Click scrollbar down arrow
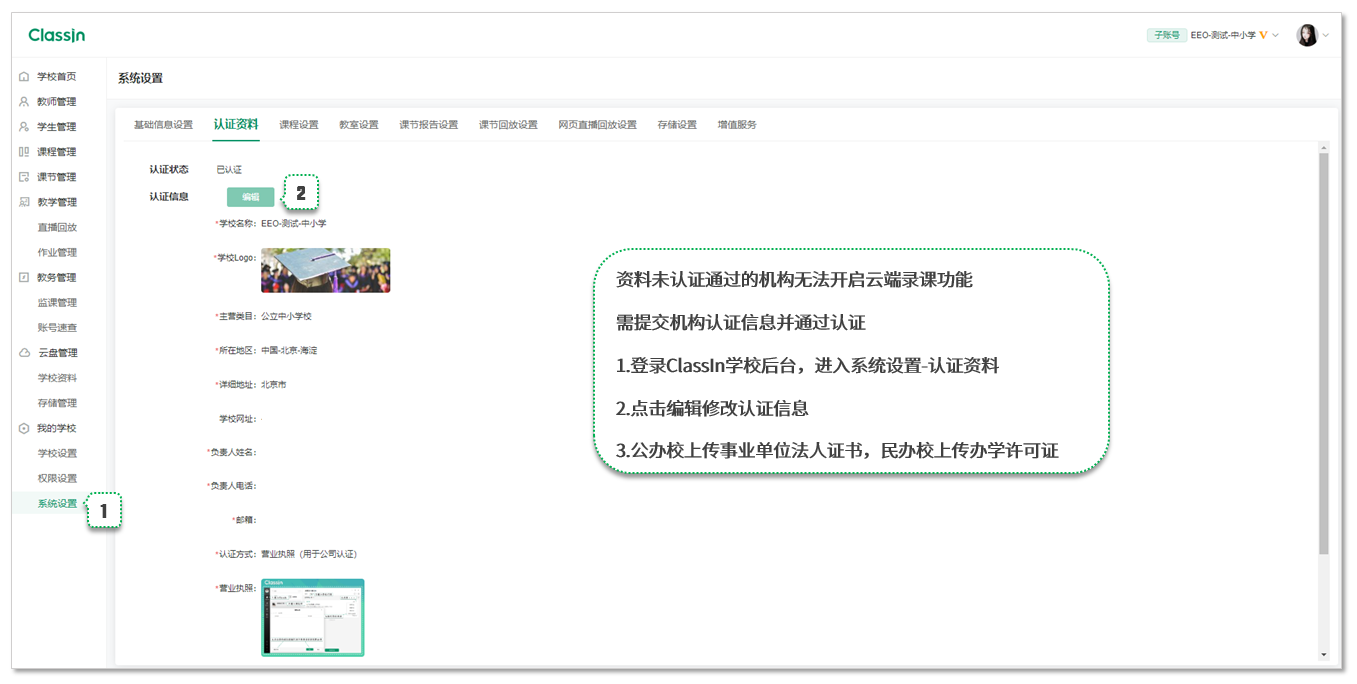 [x=1324, y=655]
